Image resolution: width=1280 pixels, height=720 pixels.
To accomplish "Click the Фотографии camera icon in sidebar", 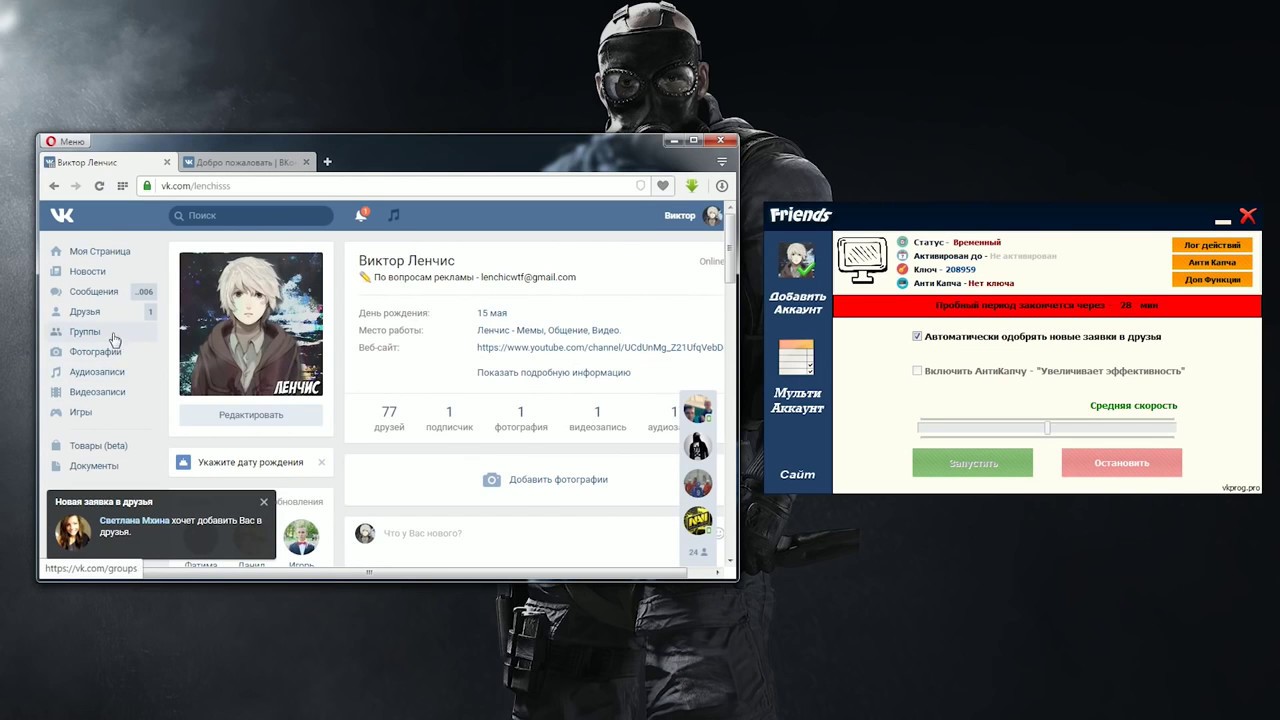I will pos(56,352).
